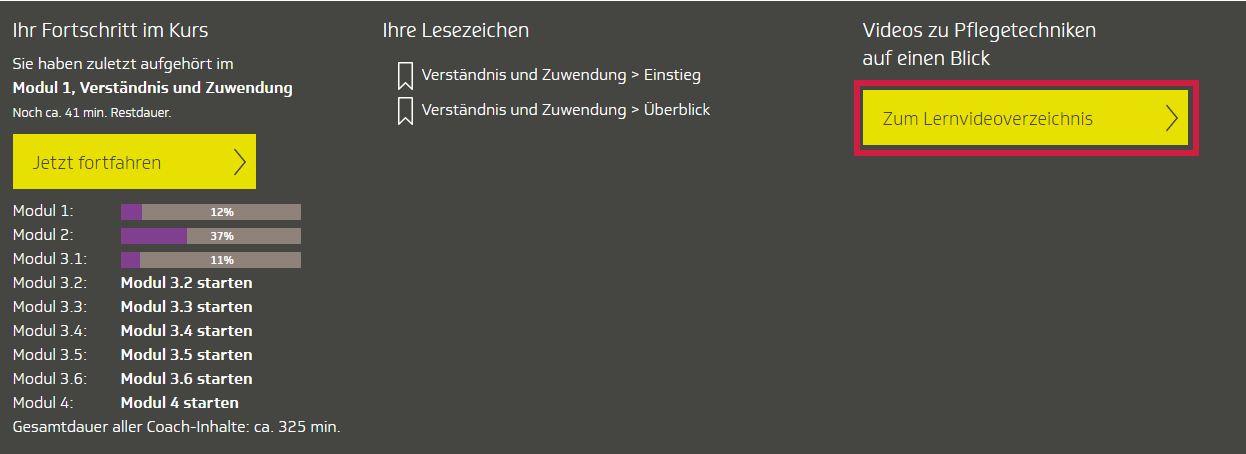
Task: Begin Modul 3.6 starten
Action: tap(186, 379)
